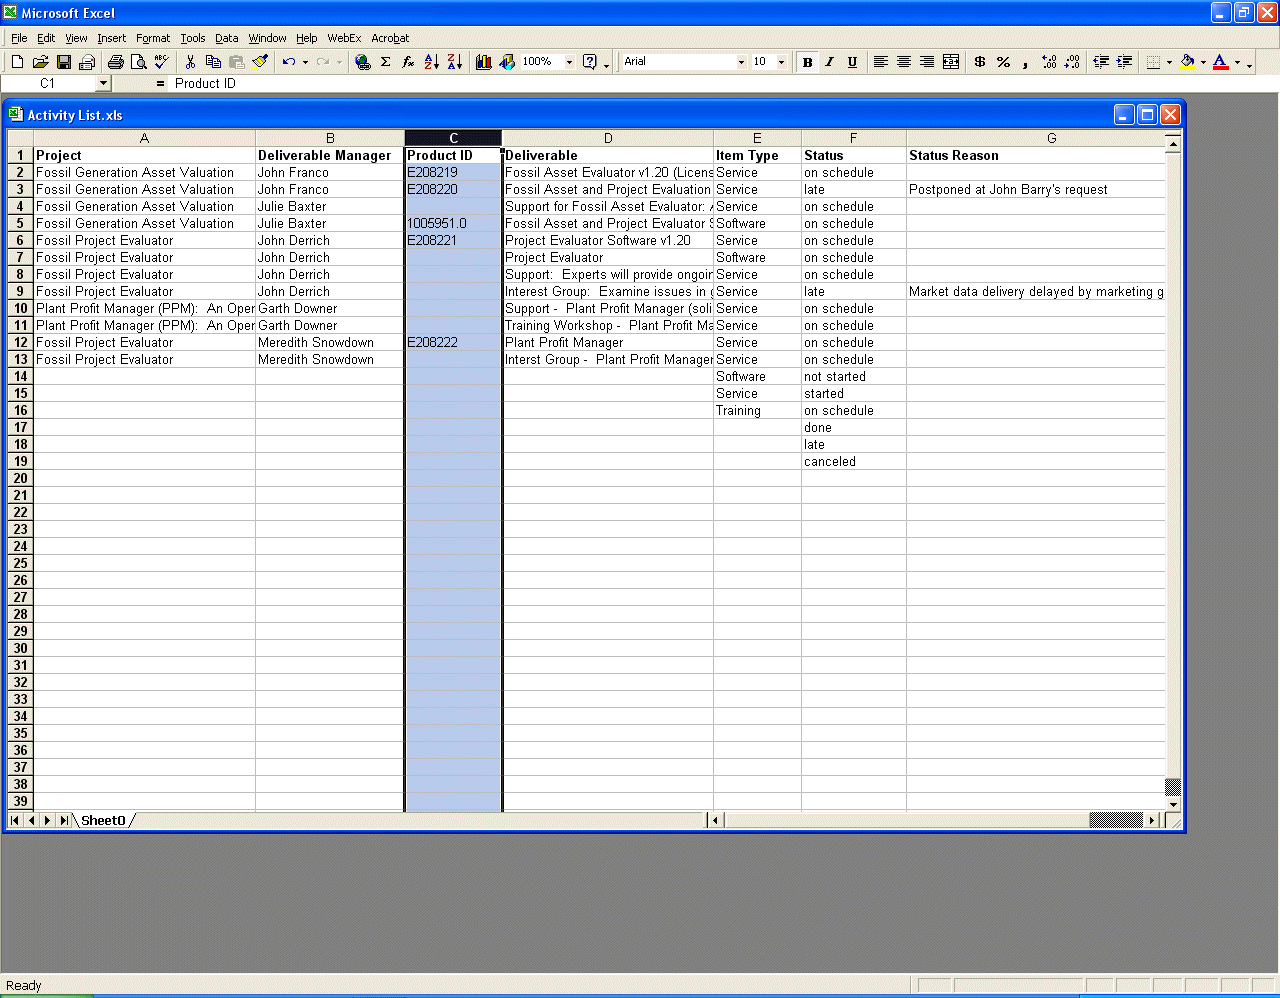The image size is (1280, 998).
Task: Align cell text to the left
Action: 880,62
